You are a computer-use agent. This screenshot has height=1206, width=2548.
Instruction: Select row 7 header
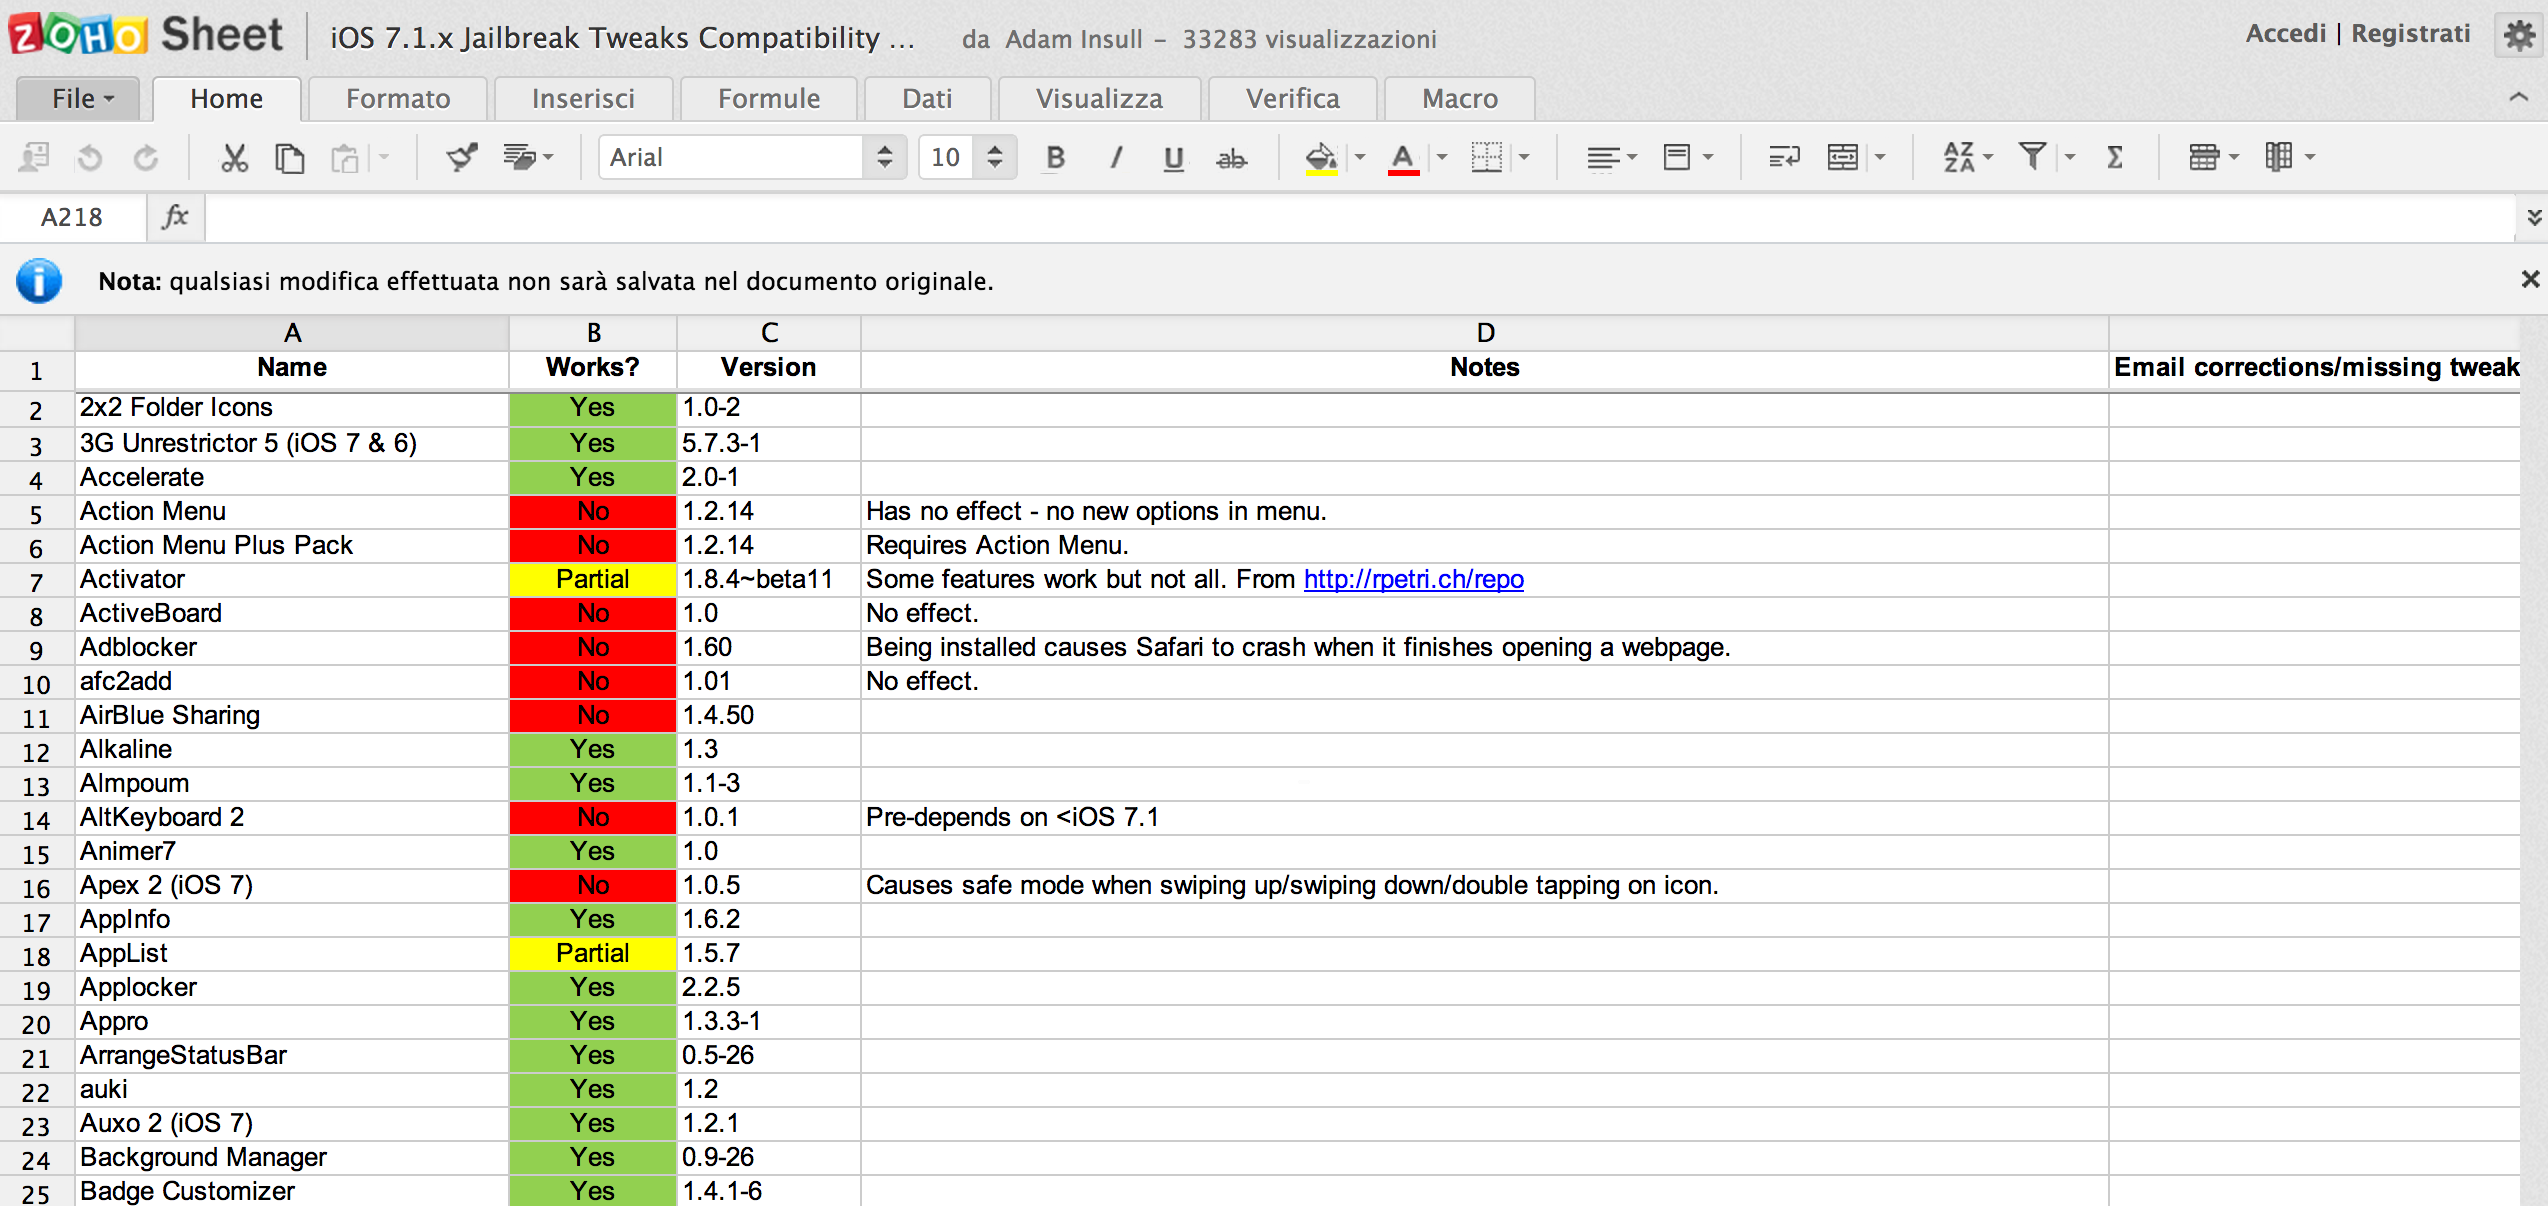36,581
